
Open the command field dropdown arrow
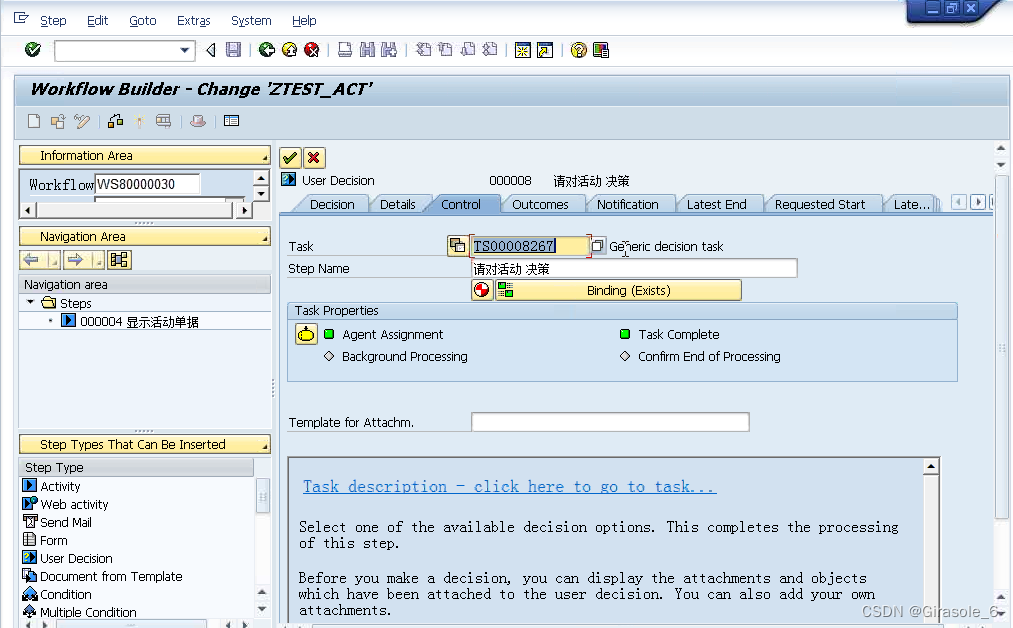185,50
